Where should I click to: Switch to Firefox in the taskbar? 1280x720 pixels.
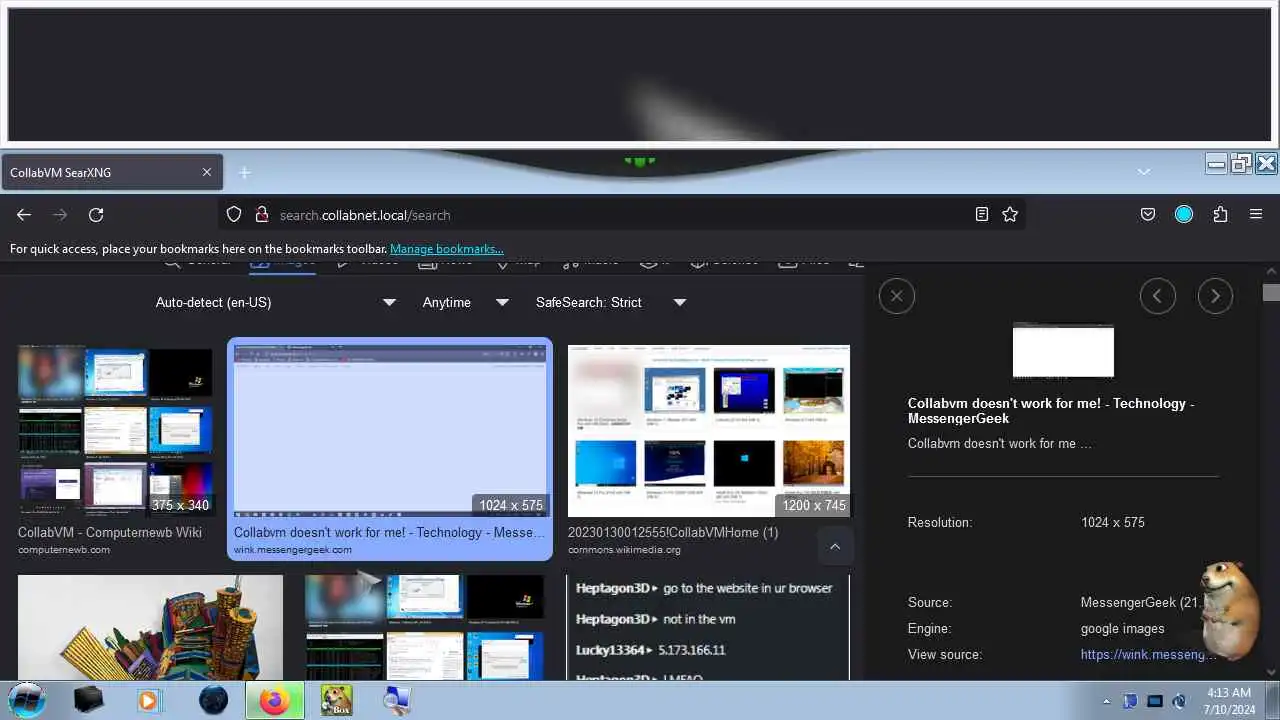tap(274, 700)
